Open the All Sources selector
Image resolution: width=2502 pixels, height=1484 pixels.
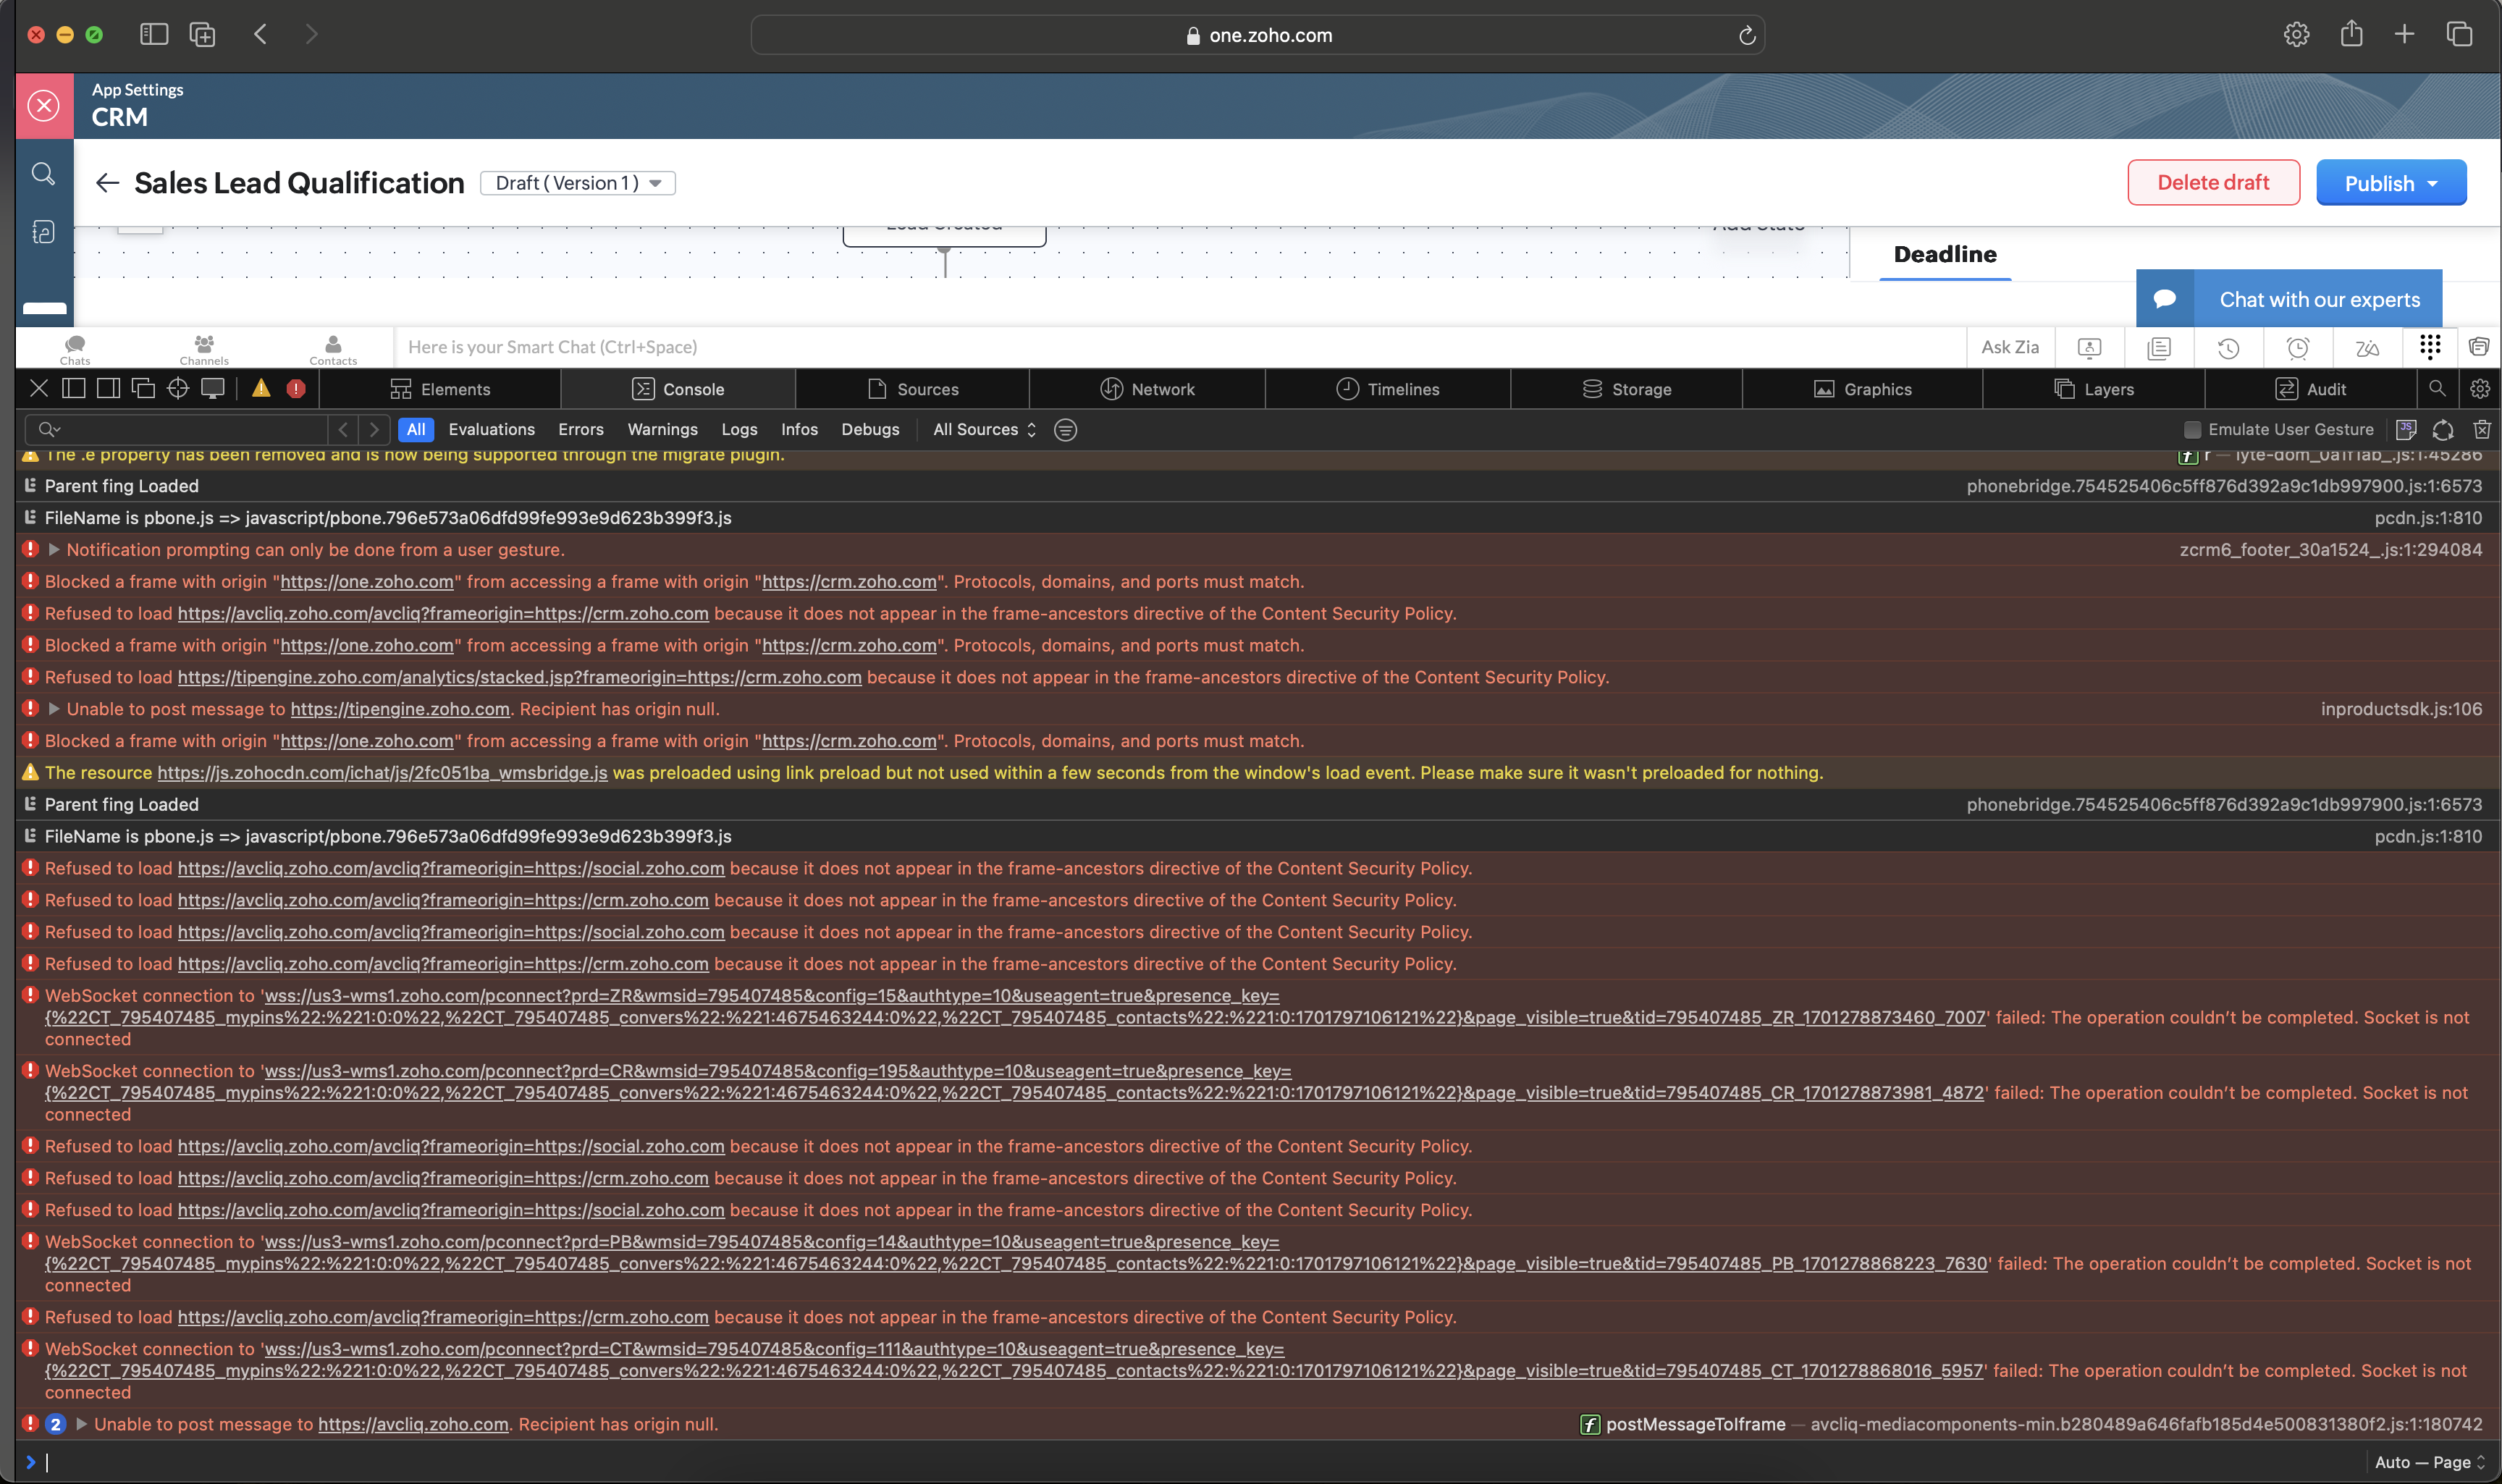[984, 430]
